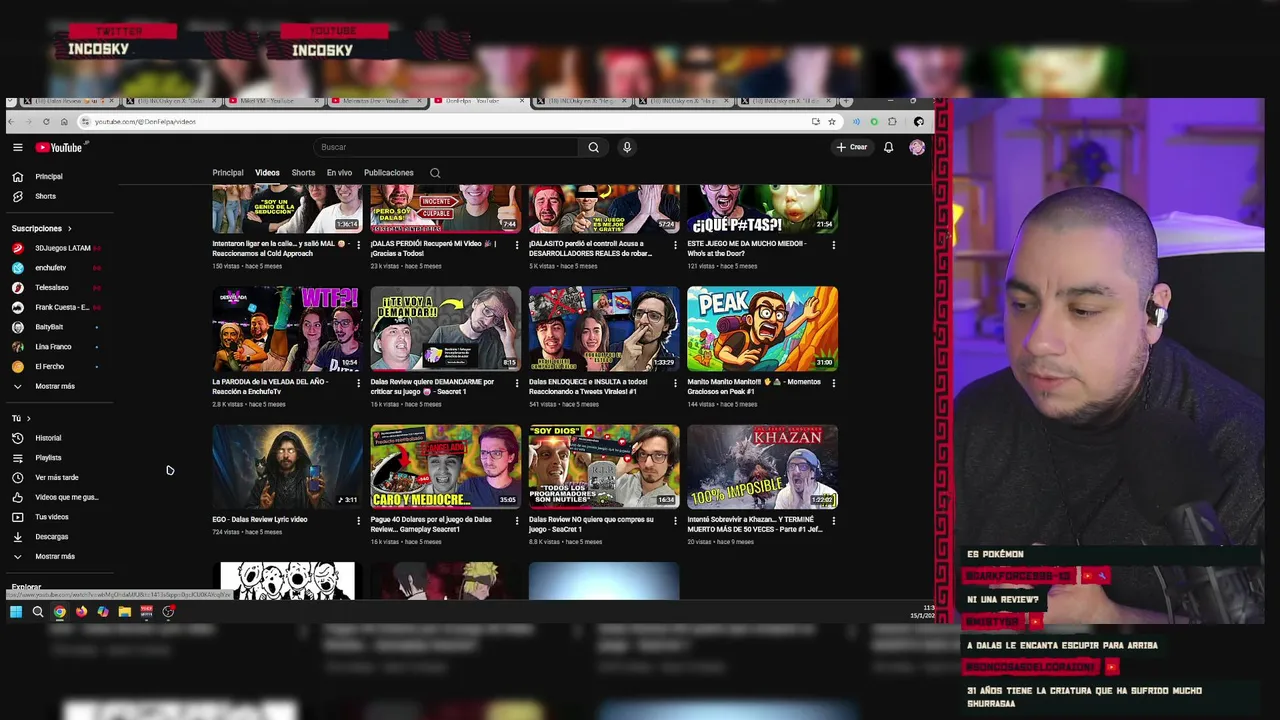Open the YouTube hamburger guide menu
Viewport: 1280px width, 720px height.
(17, 147)
